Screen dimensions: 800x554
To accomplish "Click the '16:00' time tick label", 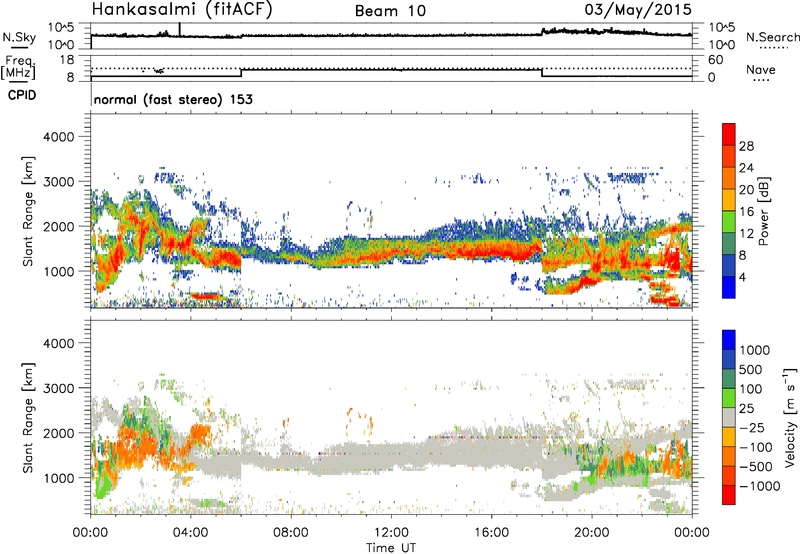I will pyautogui.click(x=491, y=533).
